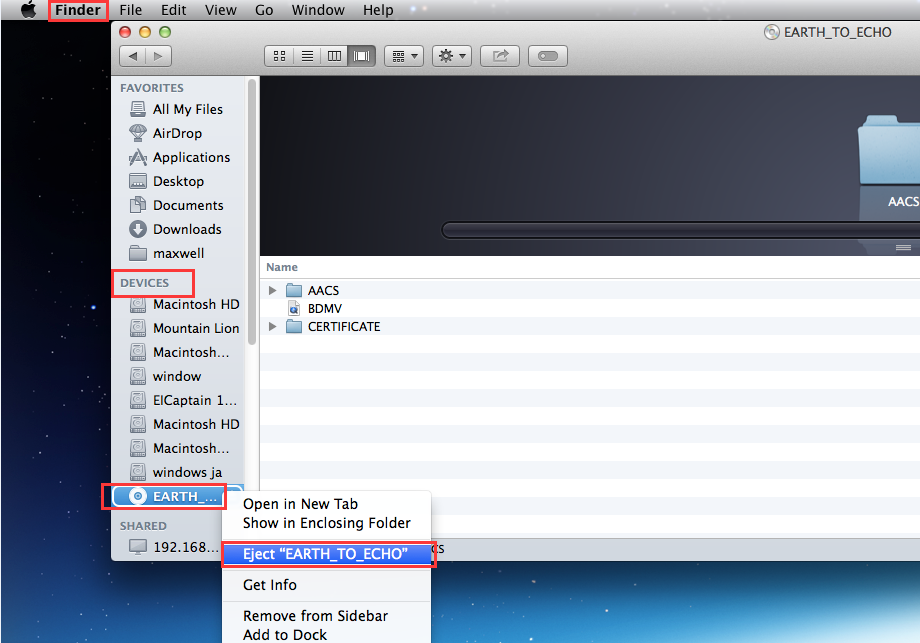This screenshot has width=920, height=643.
Task: Click the EARTH_TO_ECHO window title
Action: point(837,32)
